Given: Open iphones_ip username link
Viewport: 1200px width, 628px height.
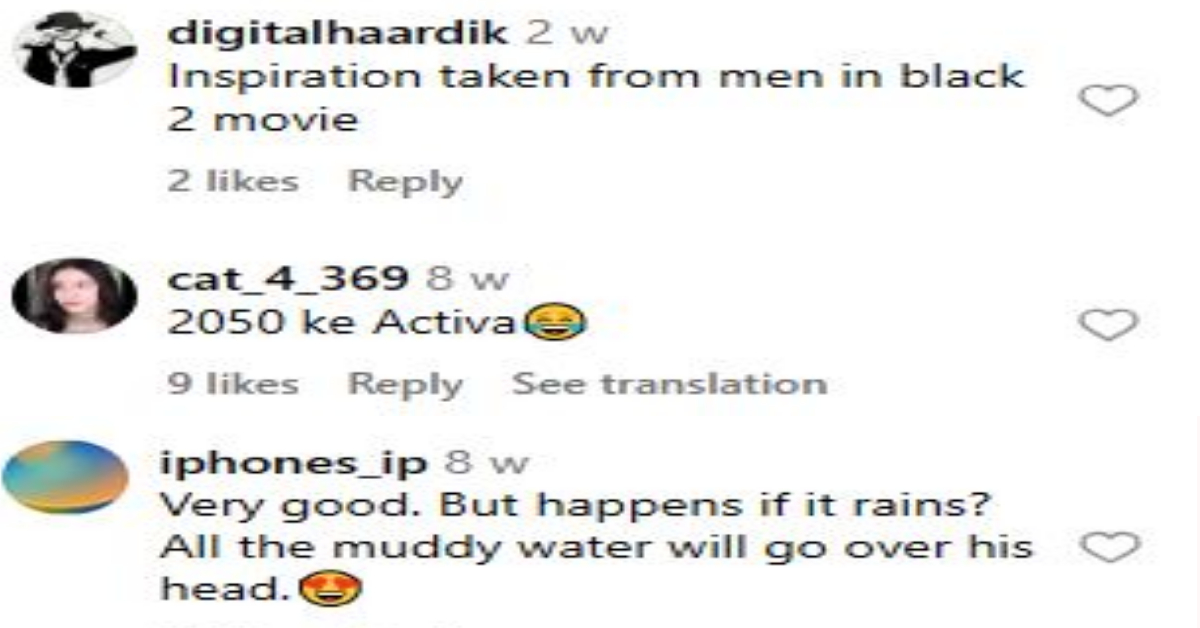Looking at the screenshot, I should click(294, 463).
